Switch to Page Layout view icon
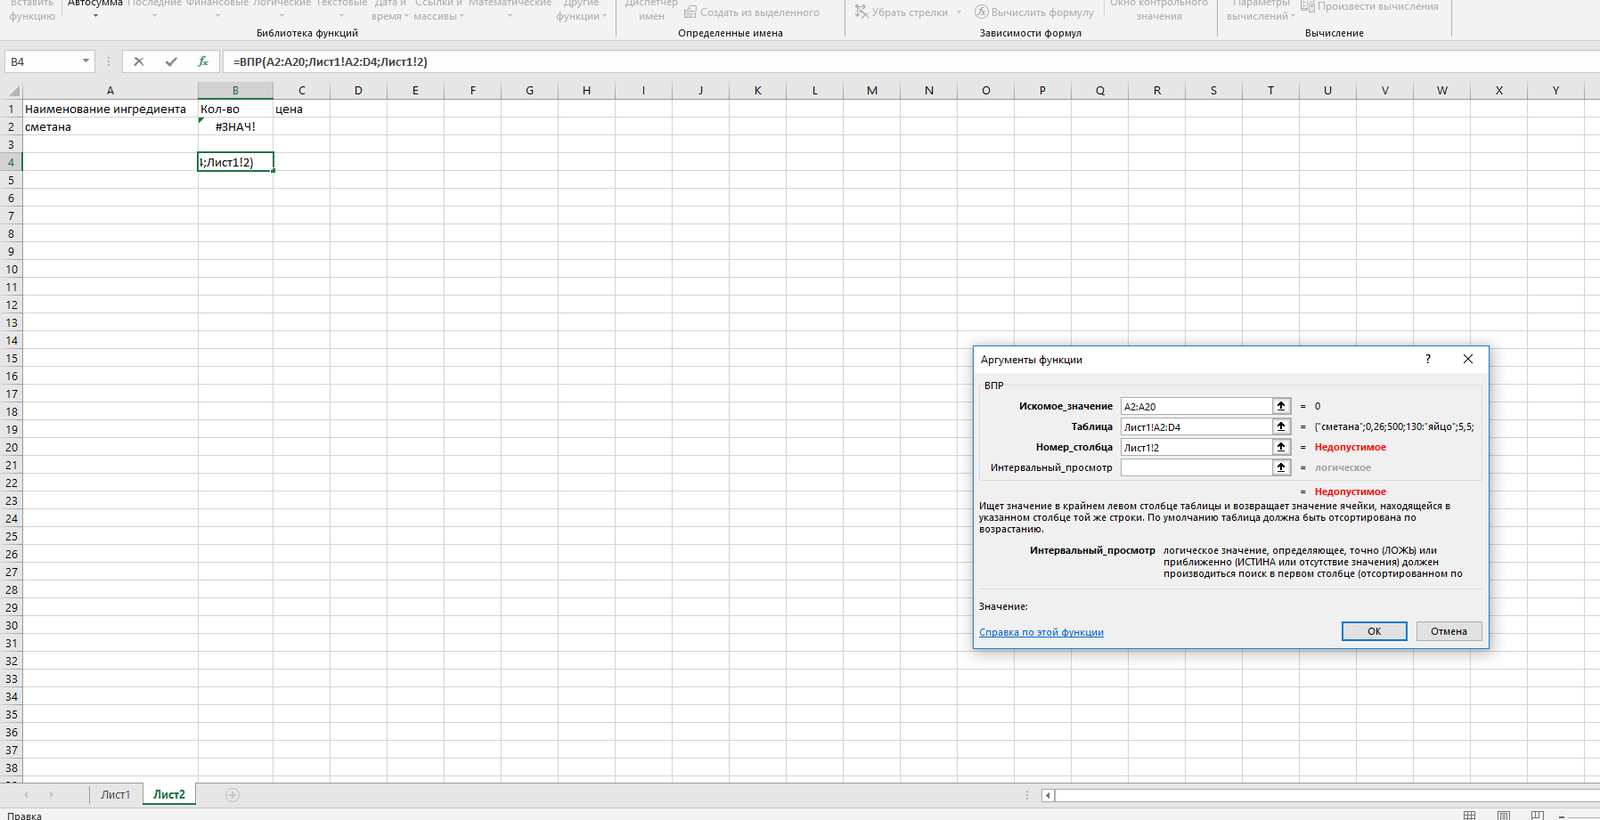Image resolution: width=1600 pixels, height=820 pixels. tap(1503, 815)
